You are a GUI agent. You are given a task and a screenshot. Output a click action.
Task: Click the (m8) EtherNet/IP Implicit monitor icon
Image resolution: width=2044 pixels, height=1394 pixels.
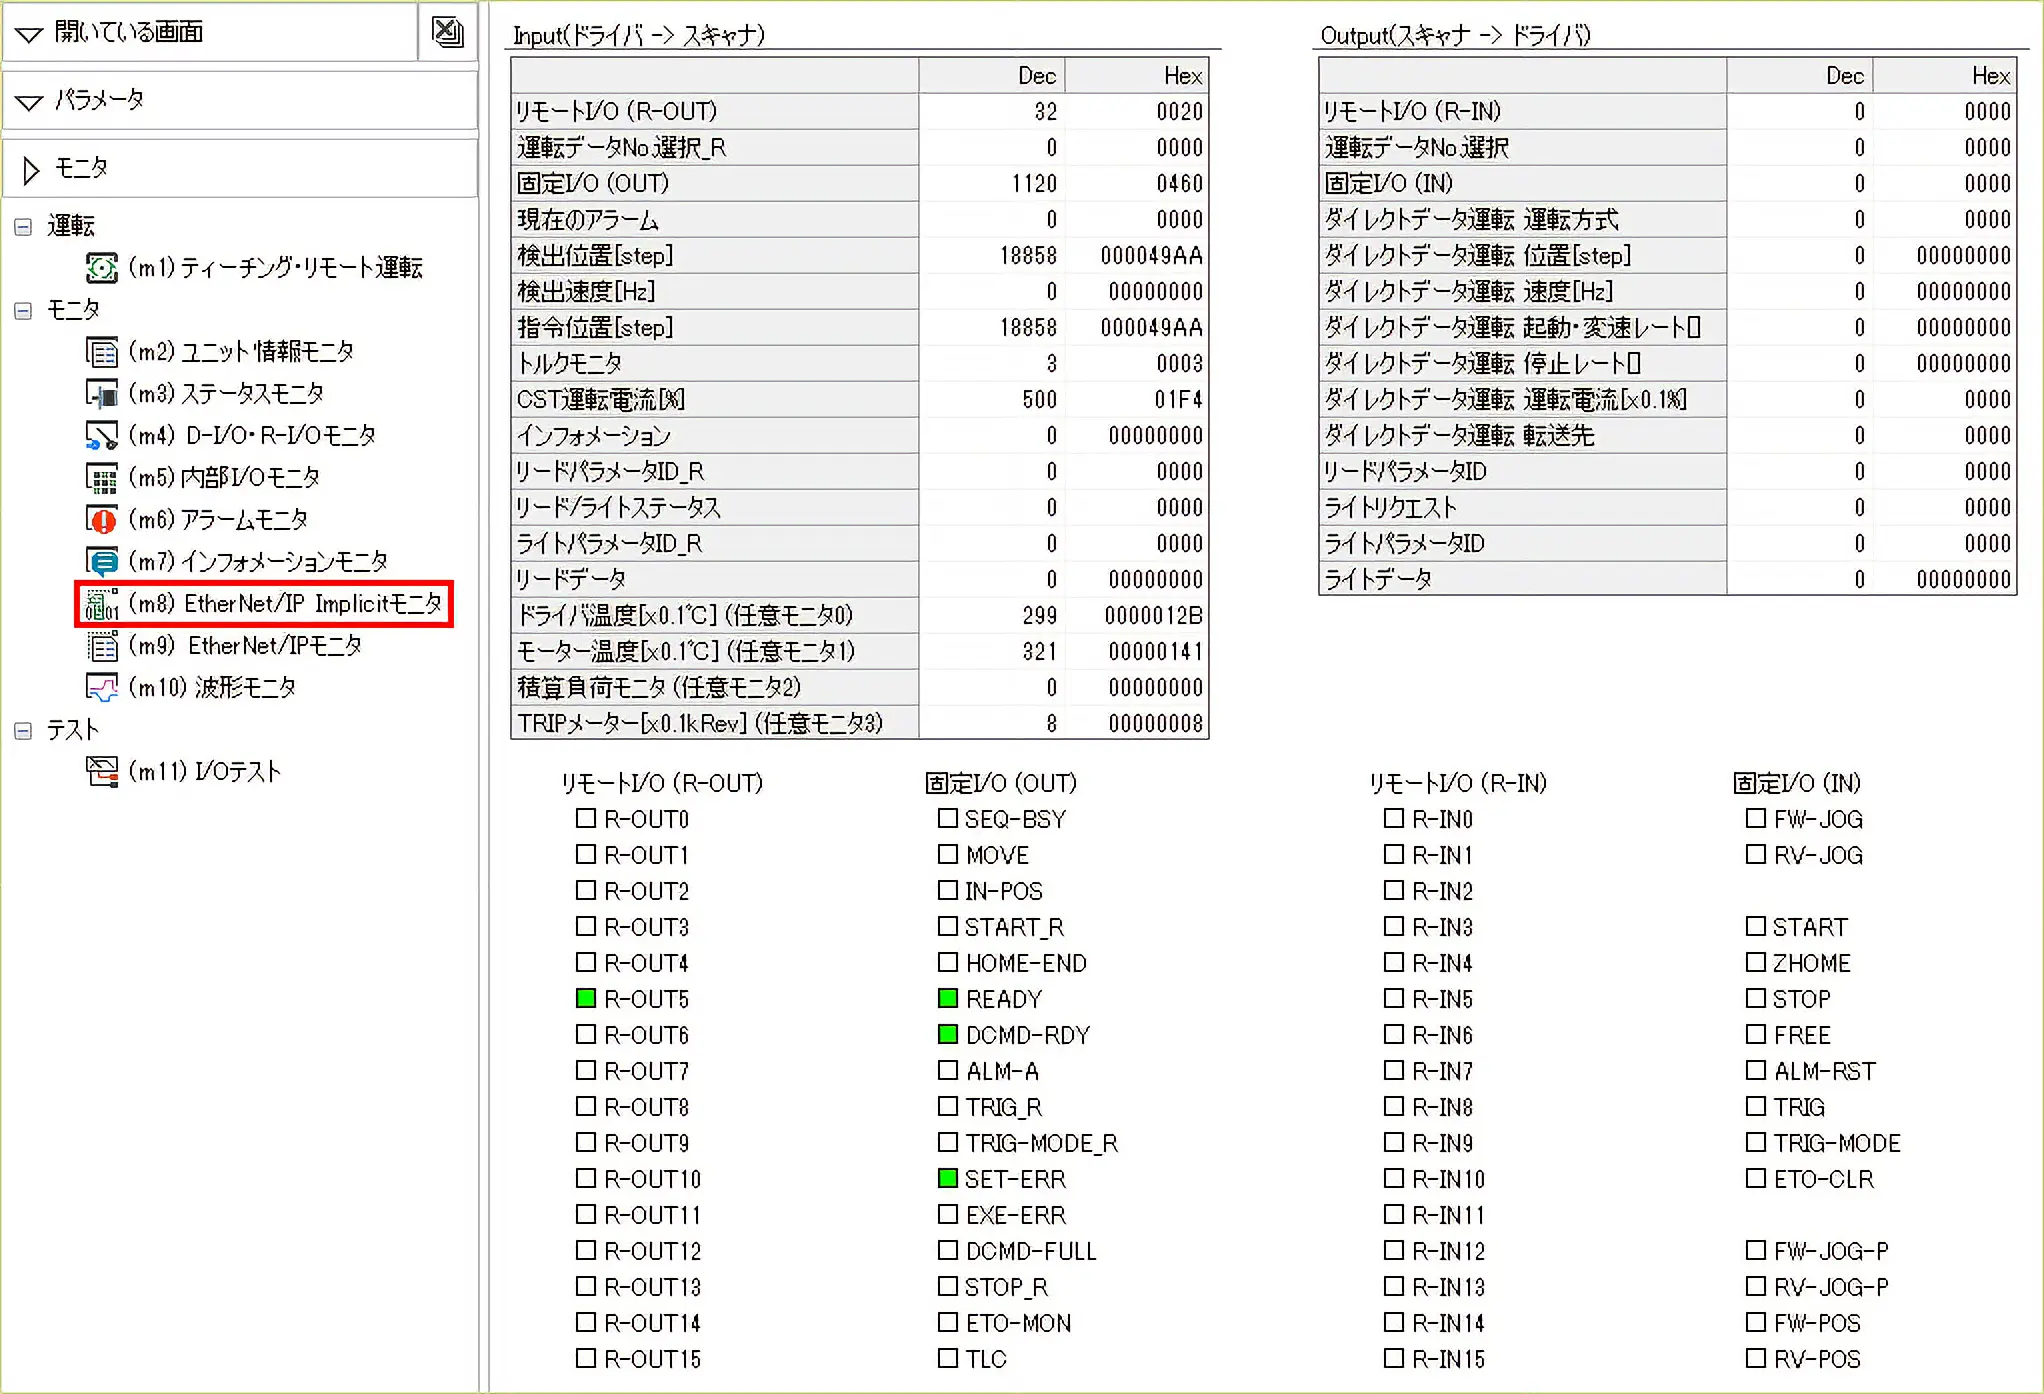(102, 604)
